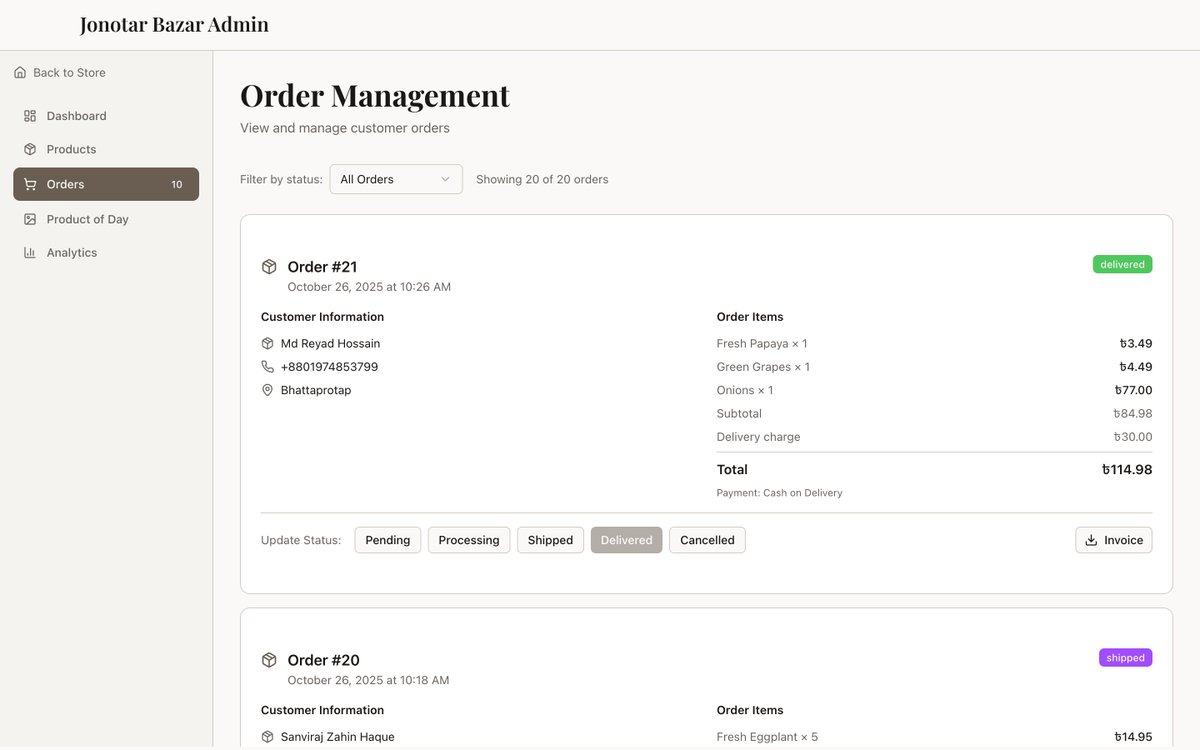
Task: Set order #21 status to Shipped
Action: pos(550,540)
